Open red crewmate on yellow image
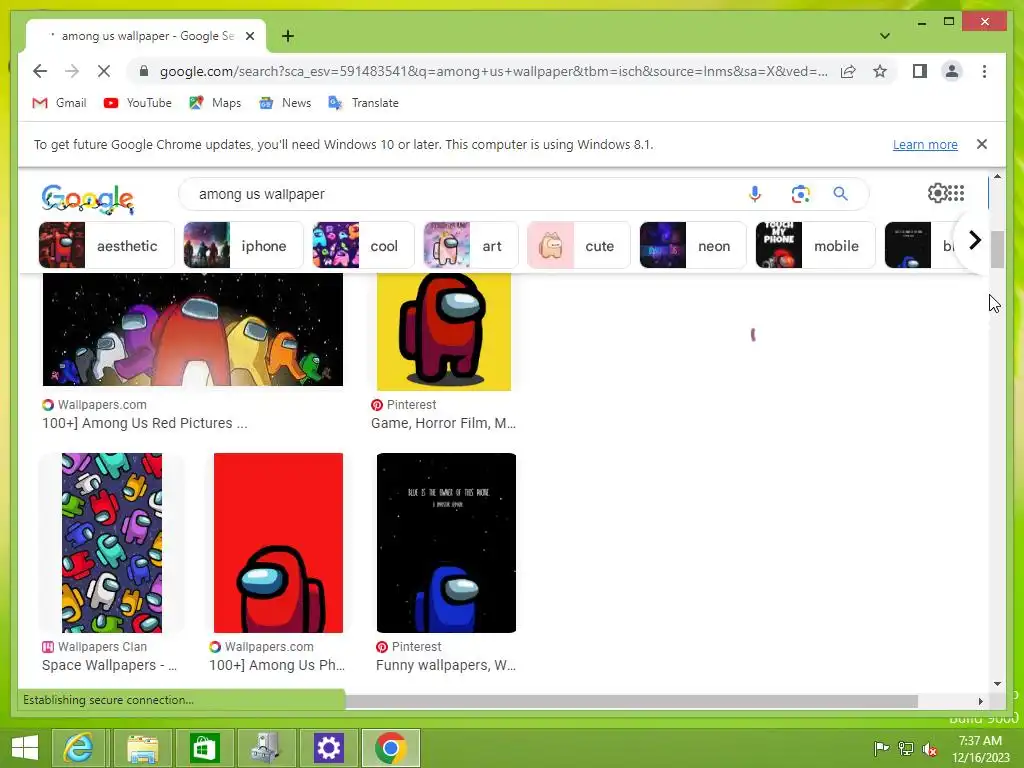The image size is (1024, 768). 443,332
